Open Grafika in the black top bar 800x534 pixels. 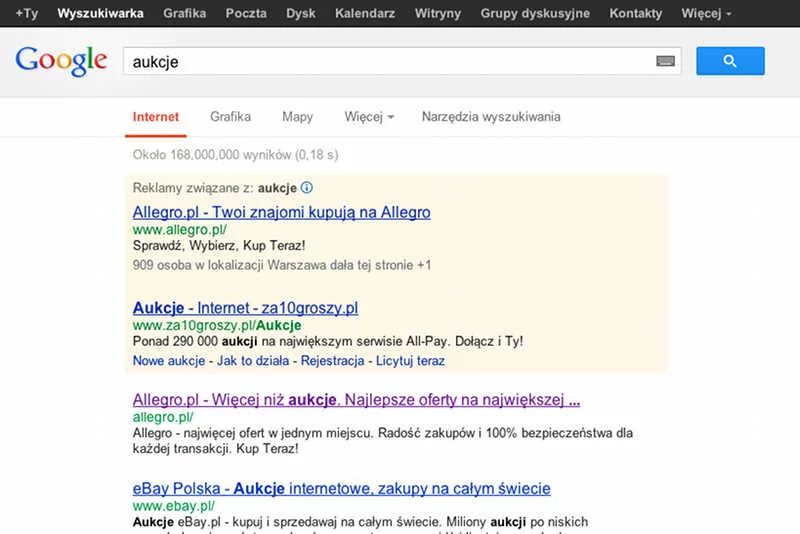pyautogui.click(x=185, y=13)
